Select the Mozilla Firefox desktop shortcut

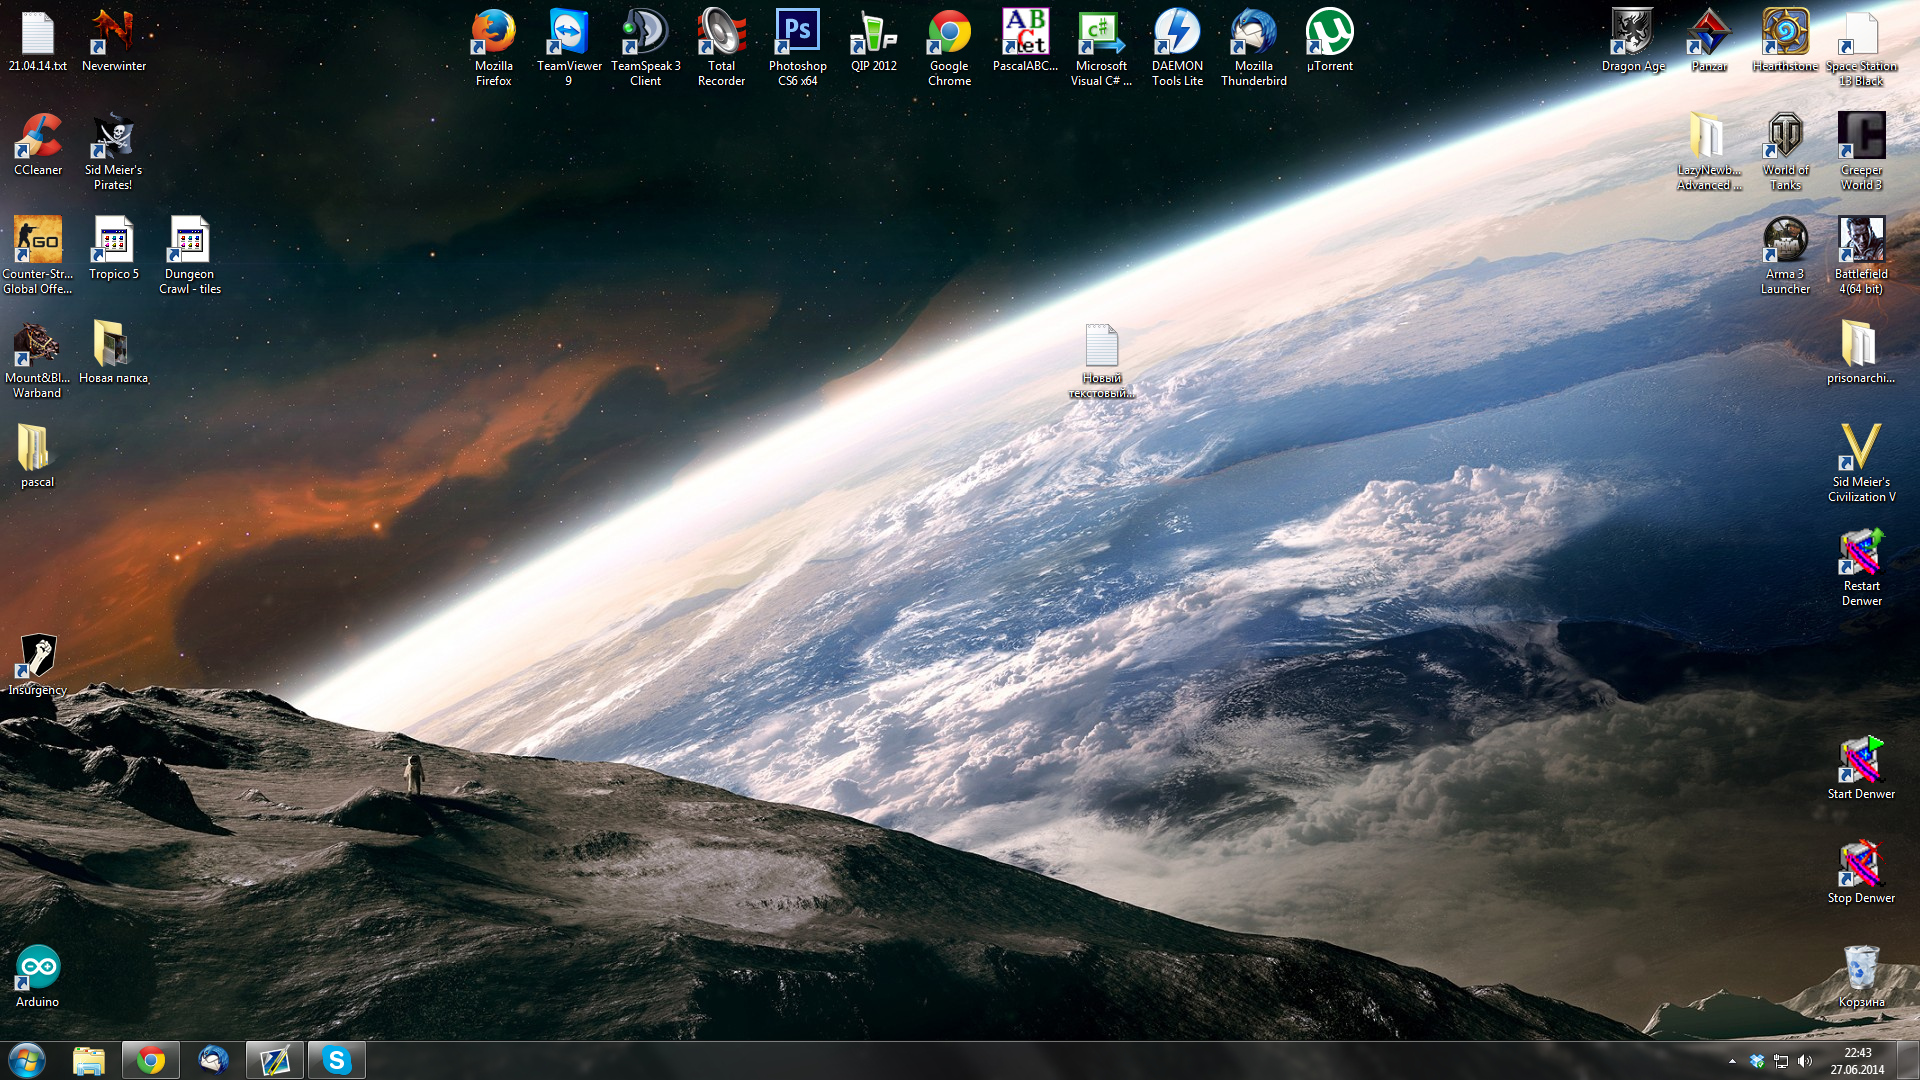[493, 47]
